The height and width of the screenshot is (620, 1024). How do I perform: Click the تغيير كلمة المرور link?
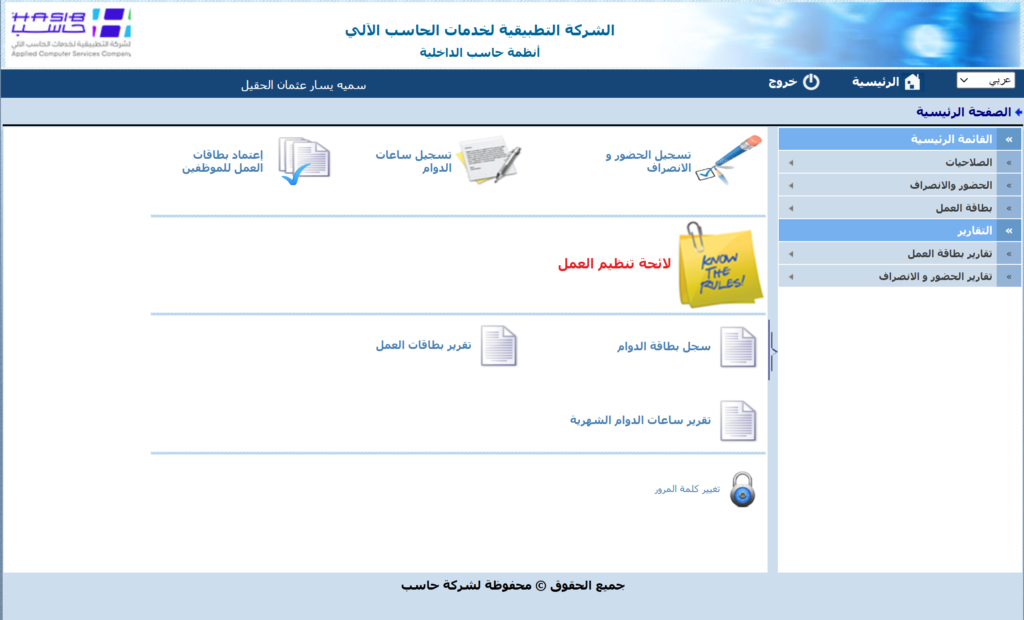(687, 490)
